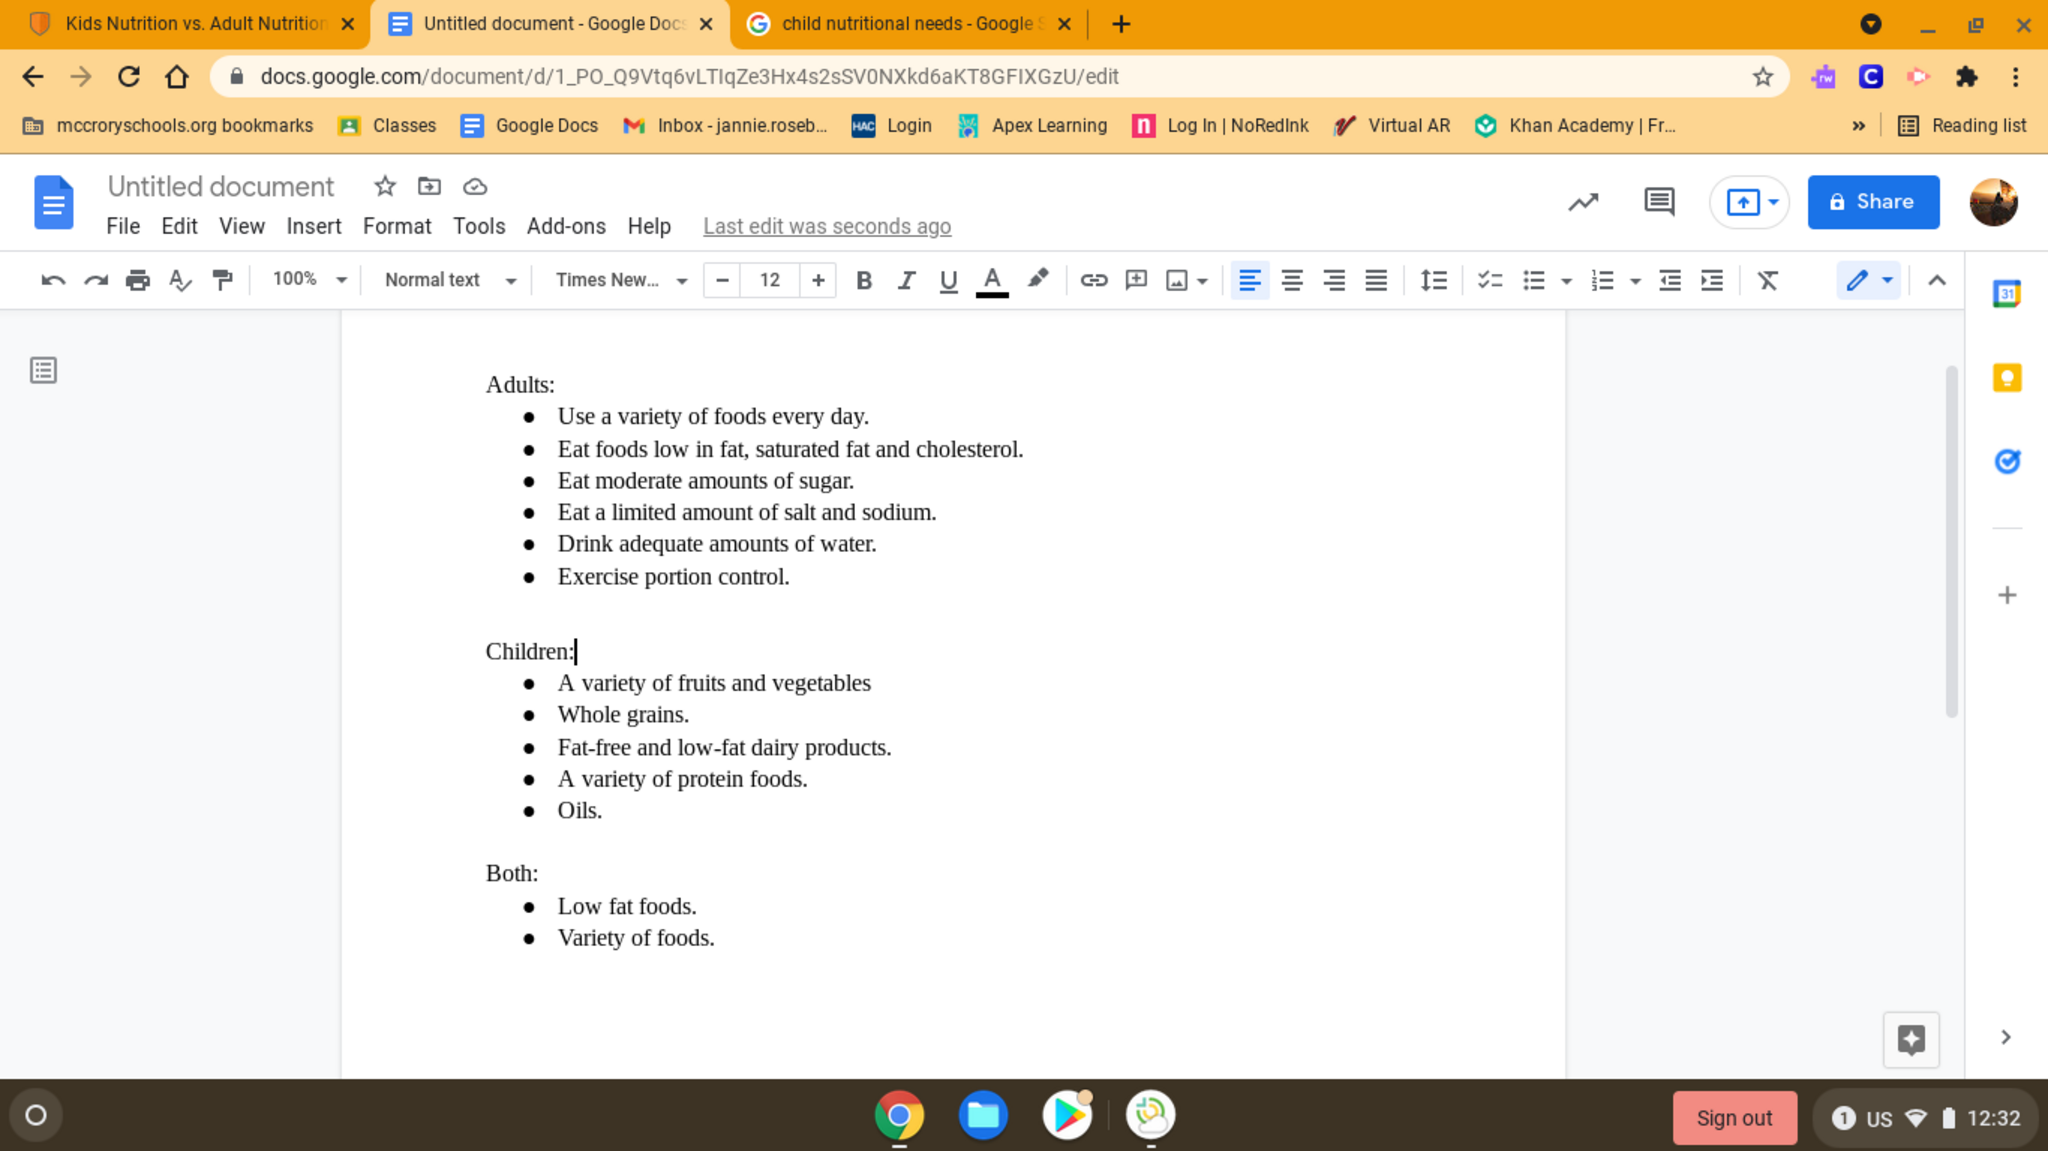Click the Clear formatting icon
The height and width of the screenshot is (1151, 2048).
[x=1767, y=281]
